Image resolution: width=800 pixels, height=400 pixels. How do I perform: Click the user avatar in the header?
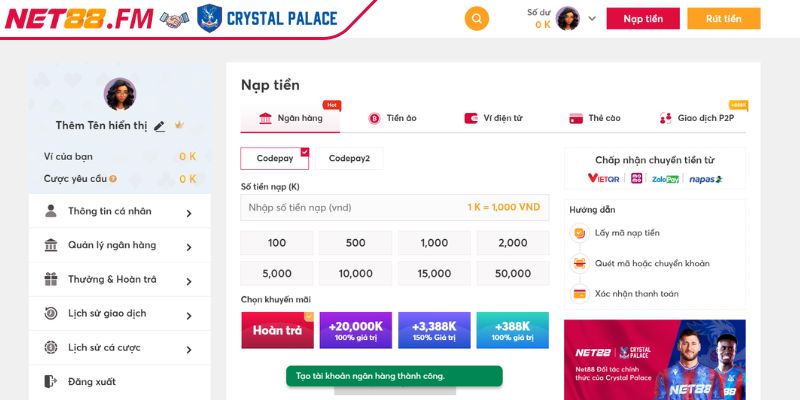coord(568,18)
